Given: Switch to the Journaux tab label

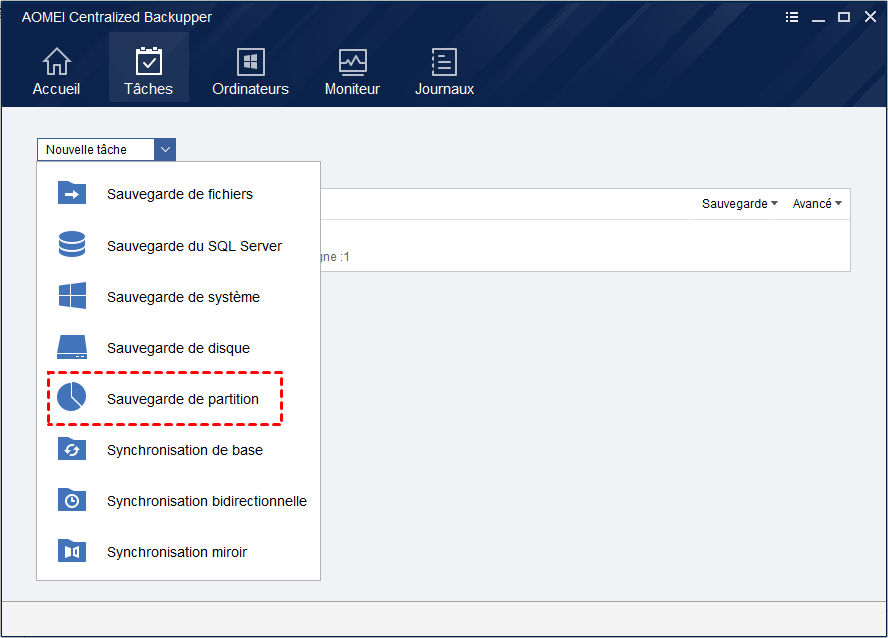Looking at the screenshot, I should pyautogui.click(x=444, y=89).
